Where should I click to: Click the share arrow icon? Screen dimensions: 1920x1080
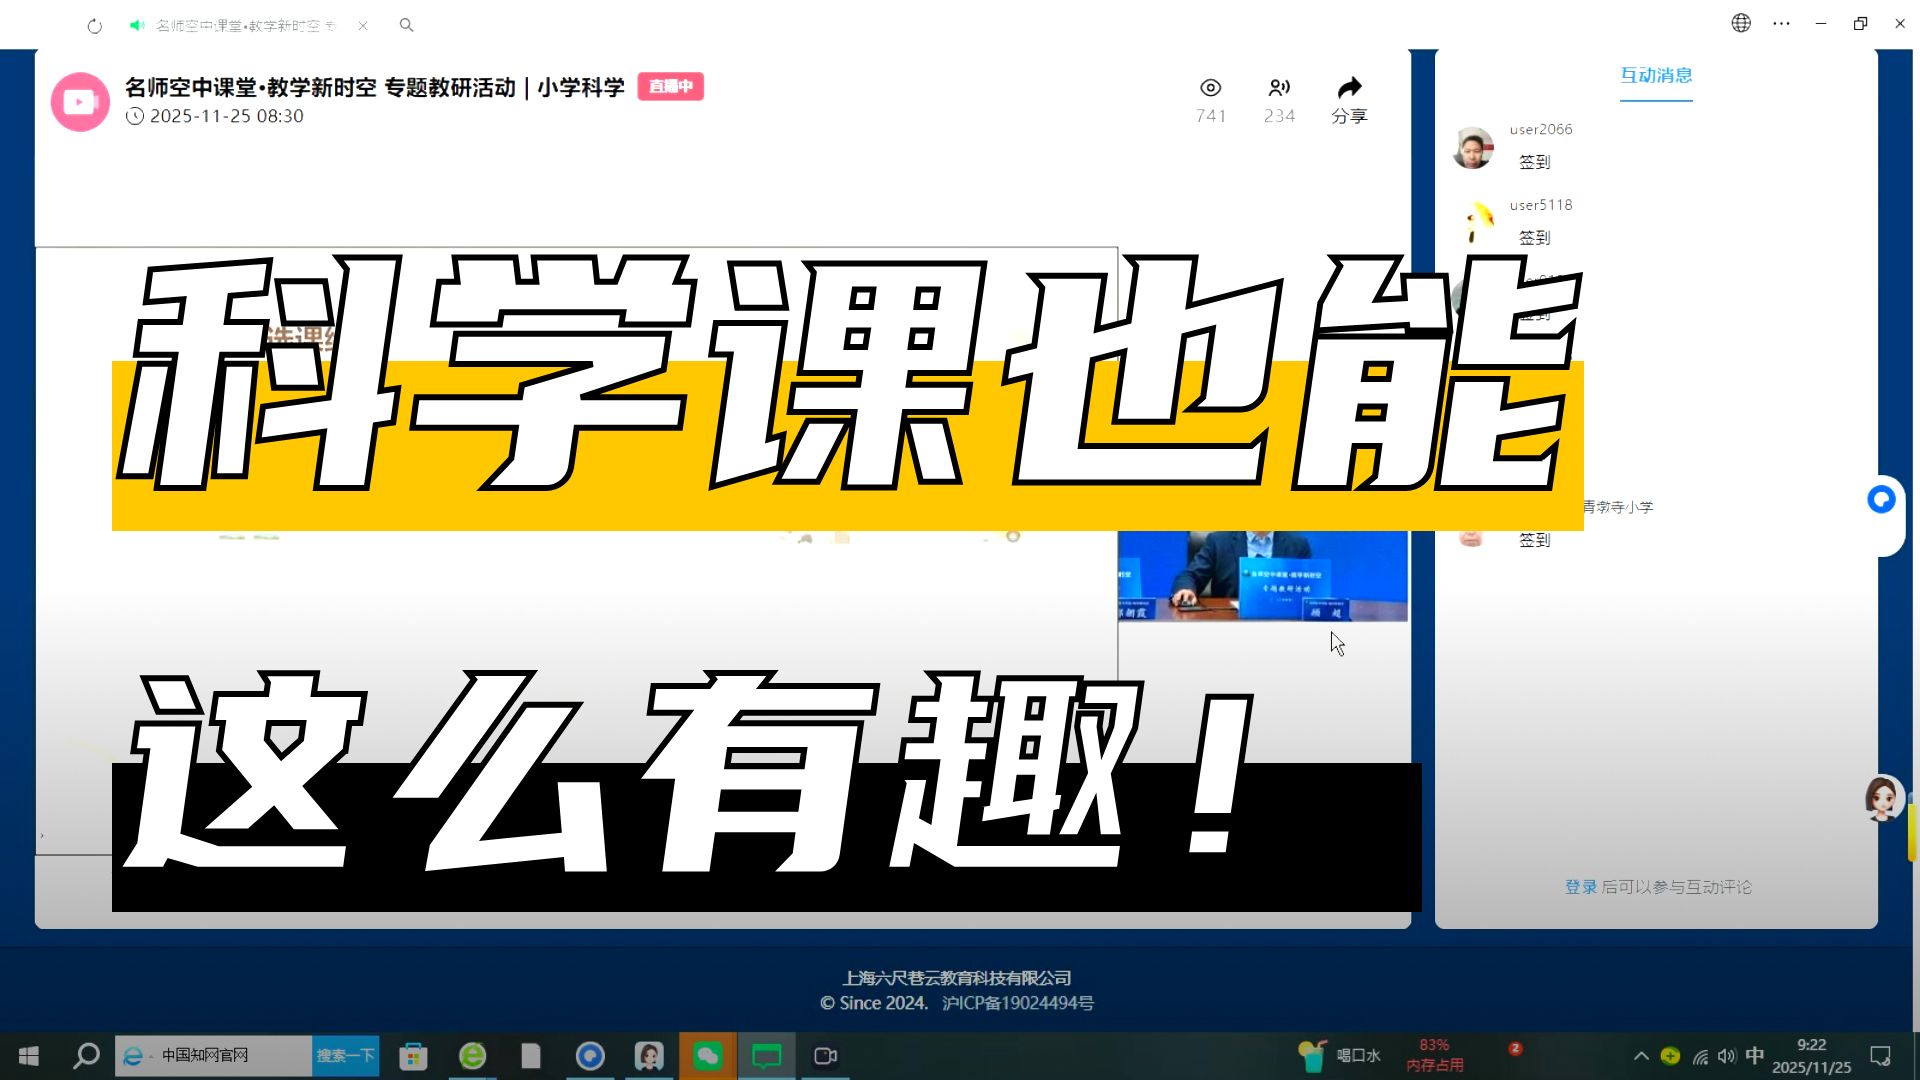click(x=1349, y=88)
